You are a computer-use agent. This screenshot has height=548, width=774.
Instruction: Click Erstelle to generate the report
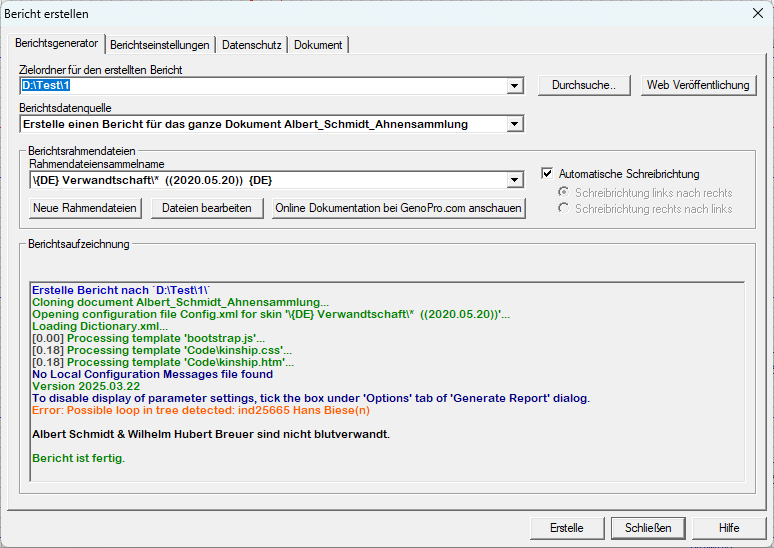[x=567, y=527]
